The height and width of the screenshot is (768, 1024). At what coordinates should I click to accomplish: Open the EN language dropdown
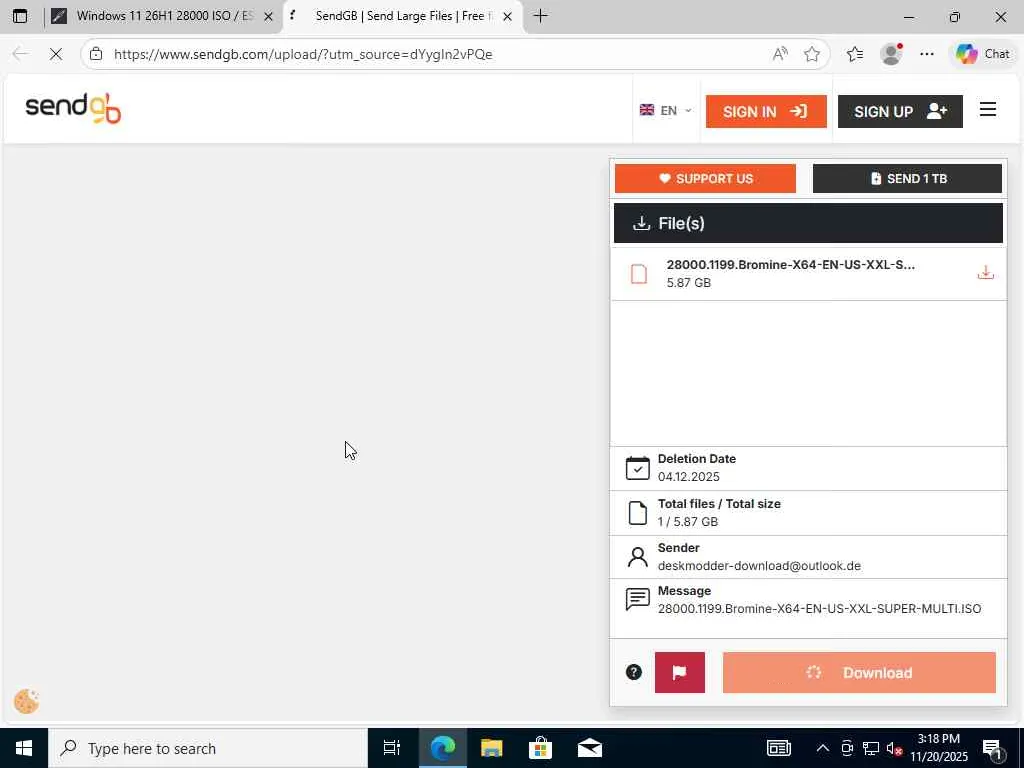[x=665, y=110]
